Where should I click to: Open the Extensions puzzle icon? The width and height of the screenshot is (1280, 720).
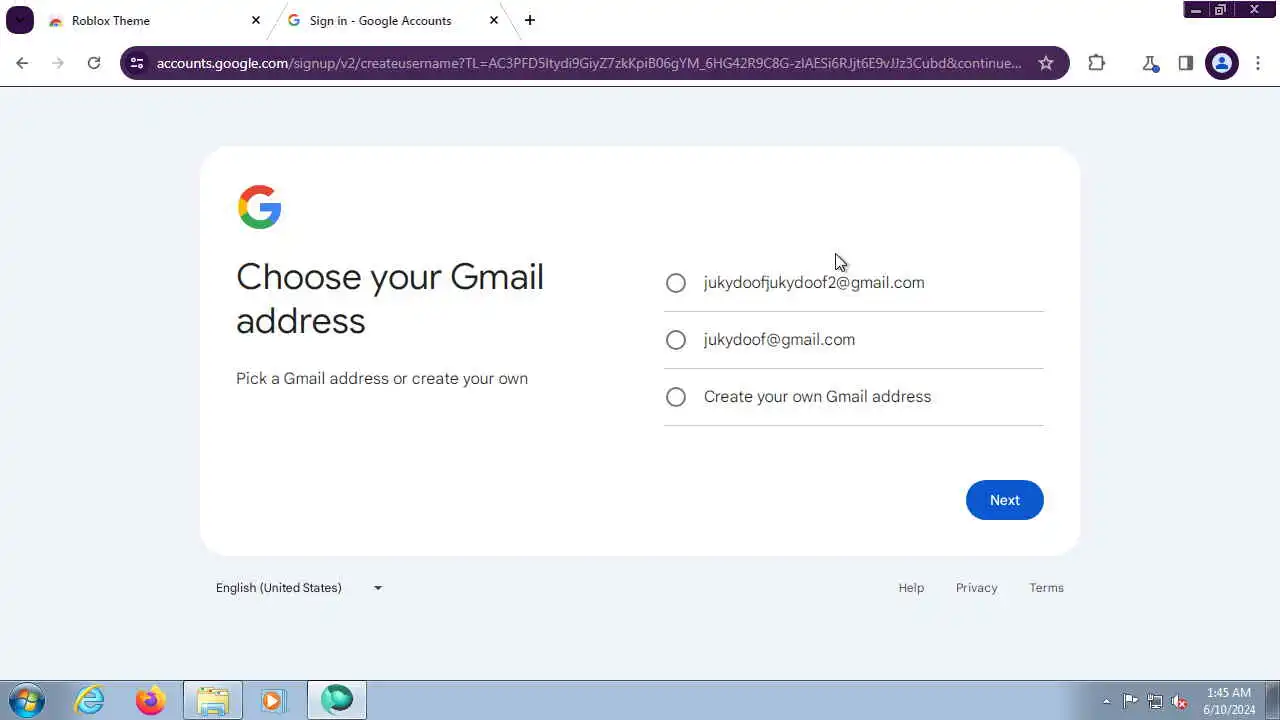(1097, 63)
